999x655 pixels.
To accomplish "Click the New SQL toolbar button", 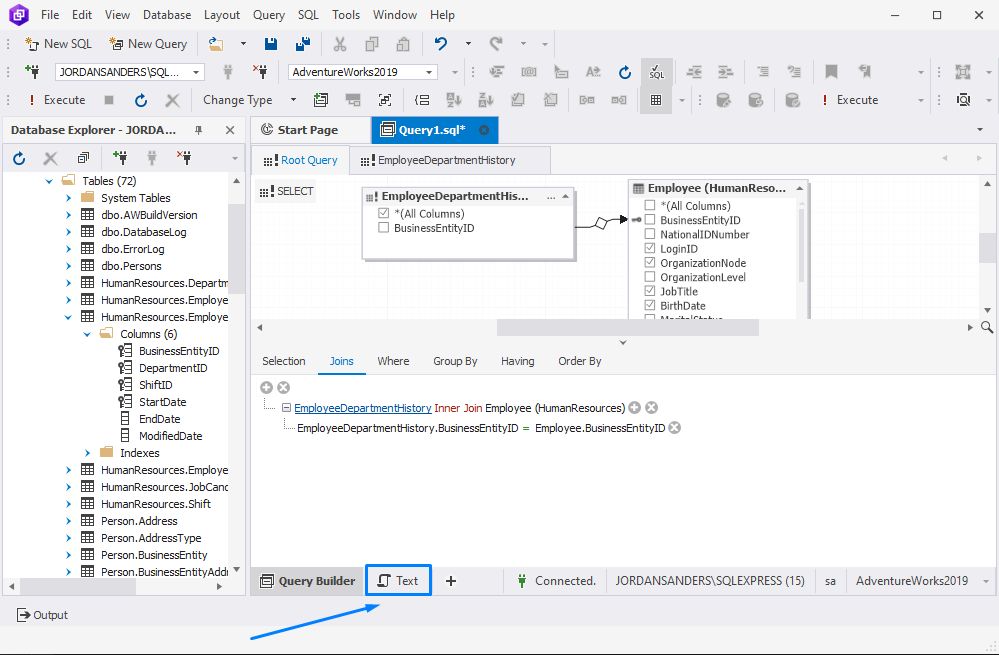I will (x=58, y=44).
